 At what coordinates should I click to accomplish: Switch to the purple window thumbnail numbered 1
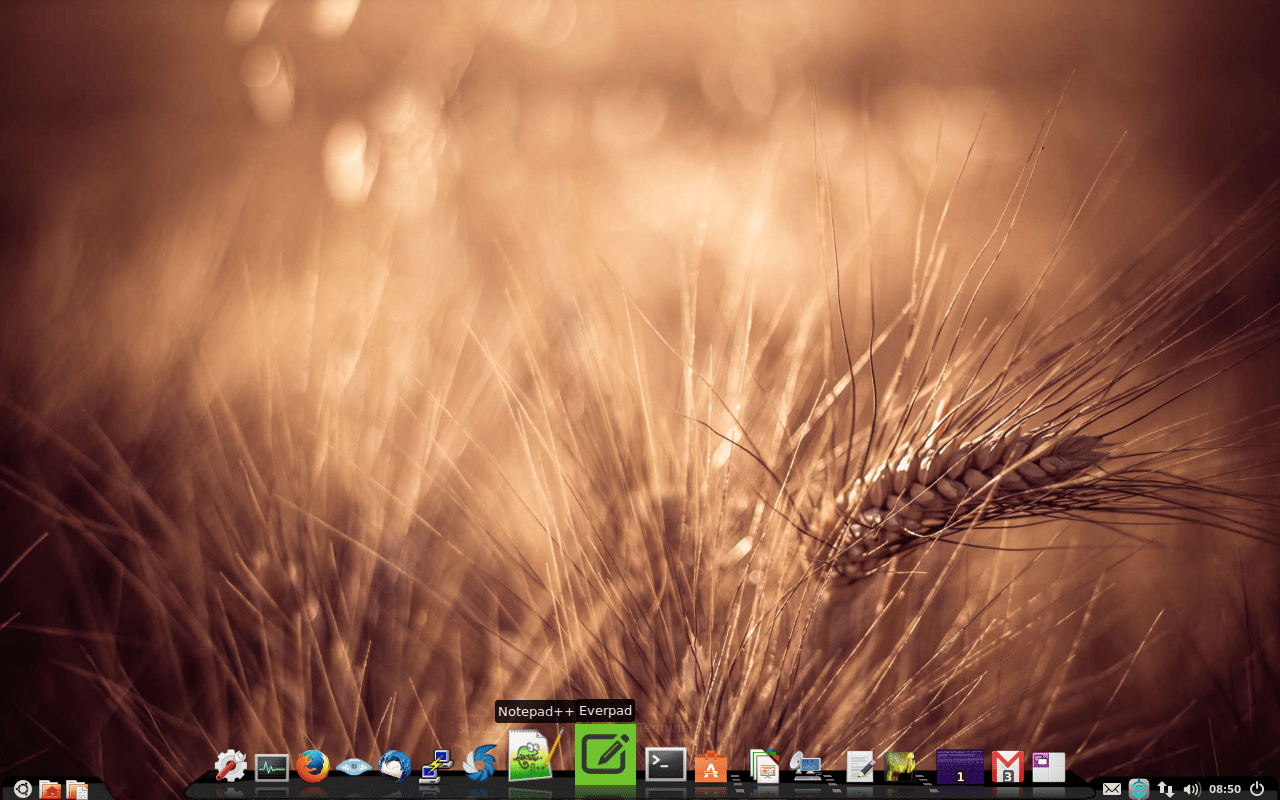960,767
